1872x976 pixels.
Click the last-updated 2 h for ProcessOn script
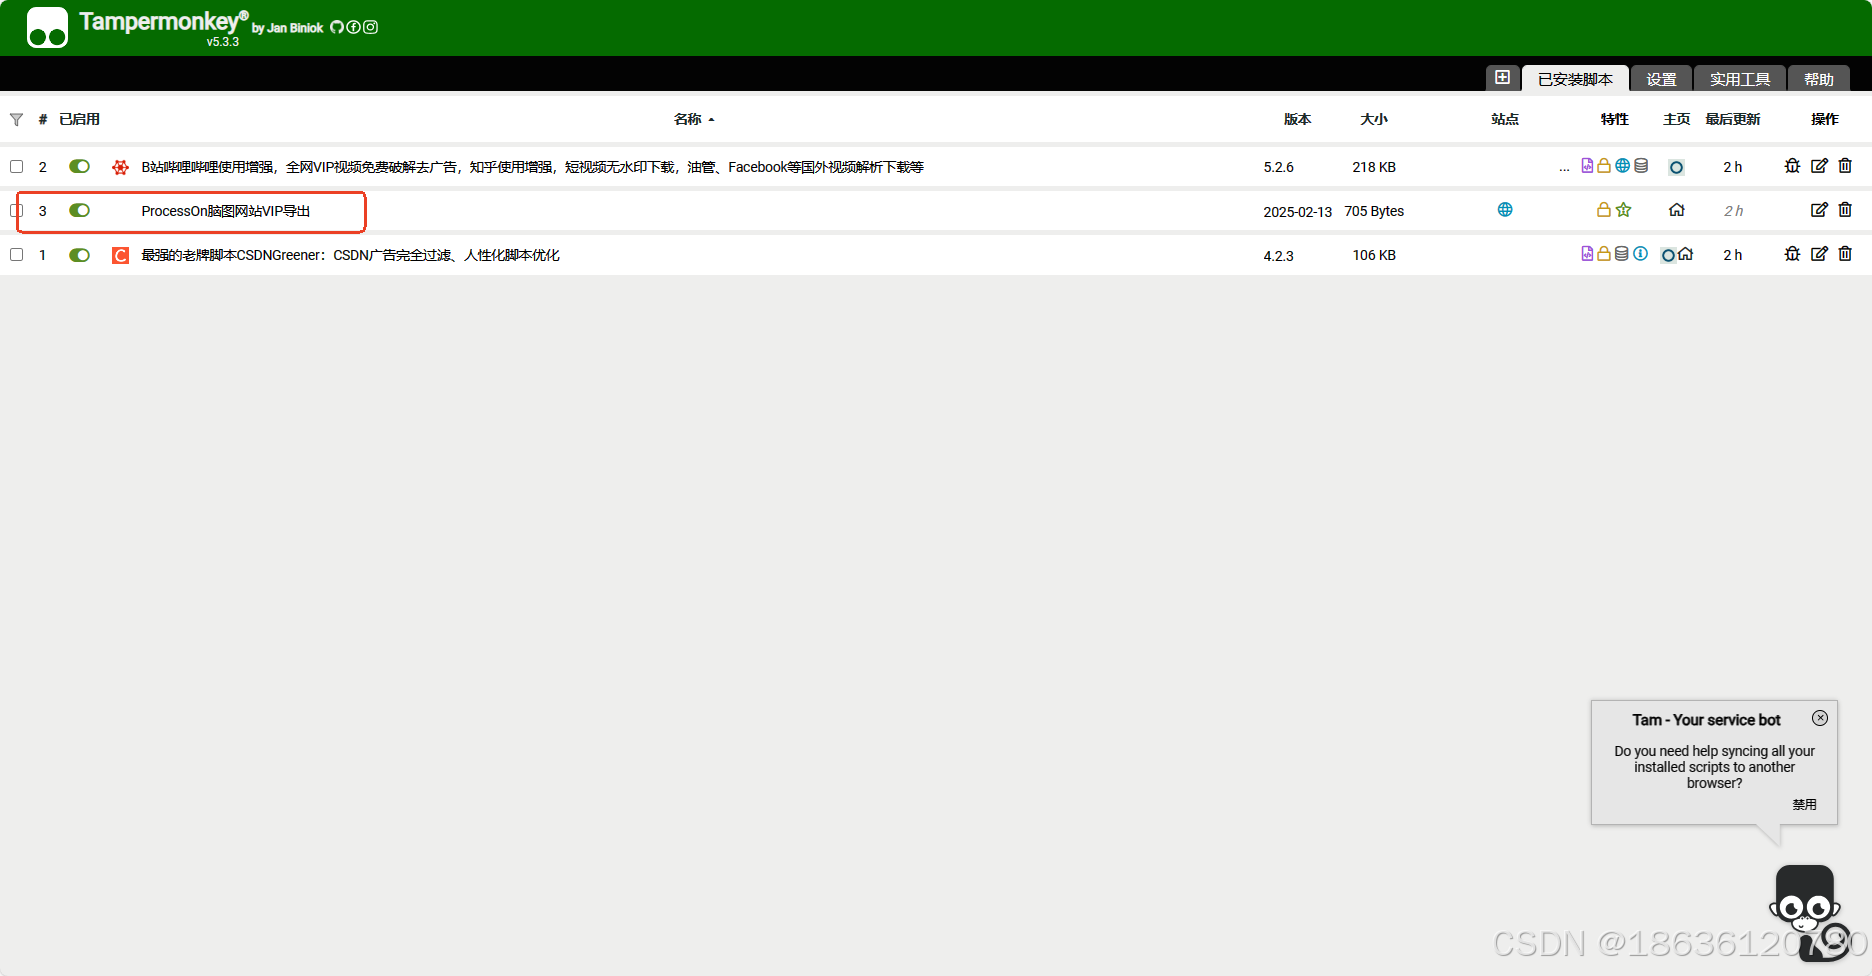1733,211
